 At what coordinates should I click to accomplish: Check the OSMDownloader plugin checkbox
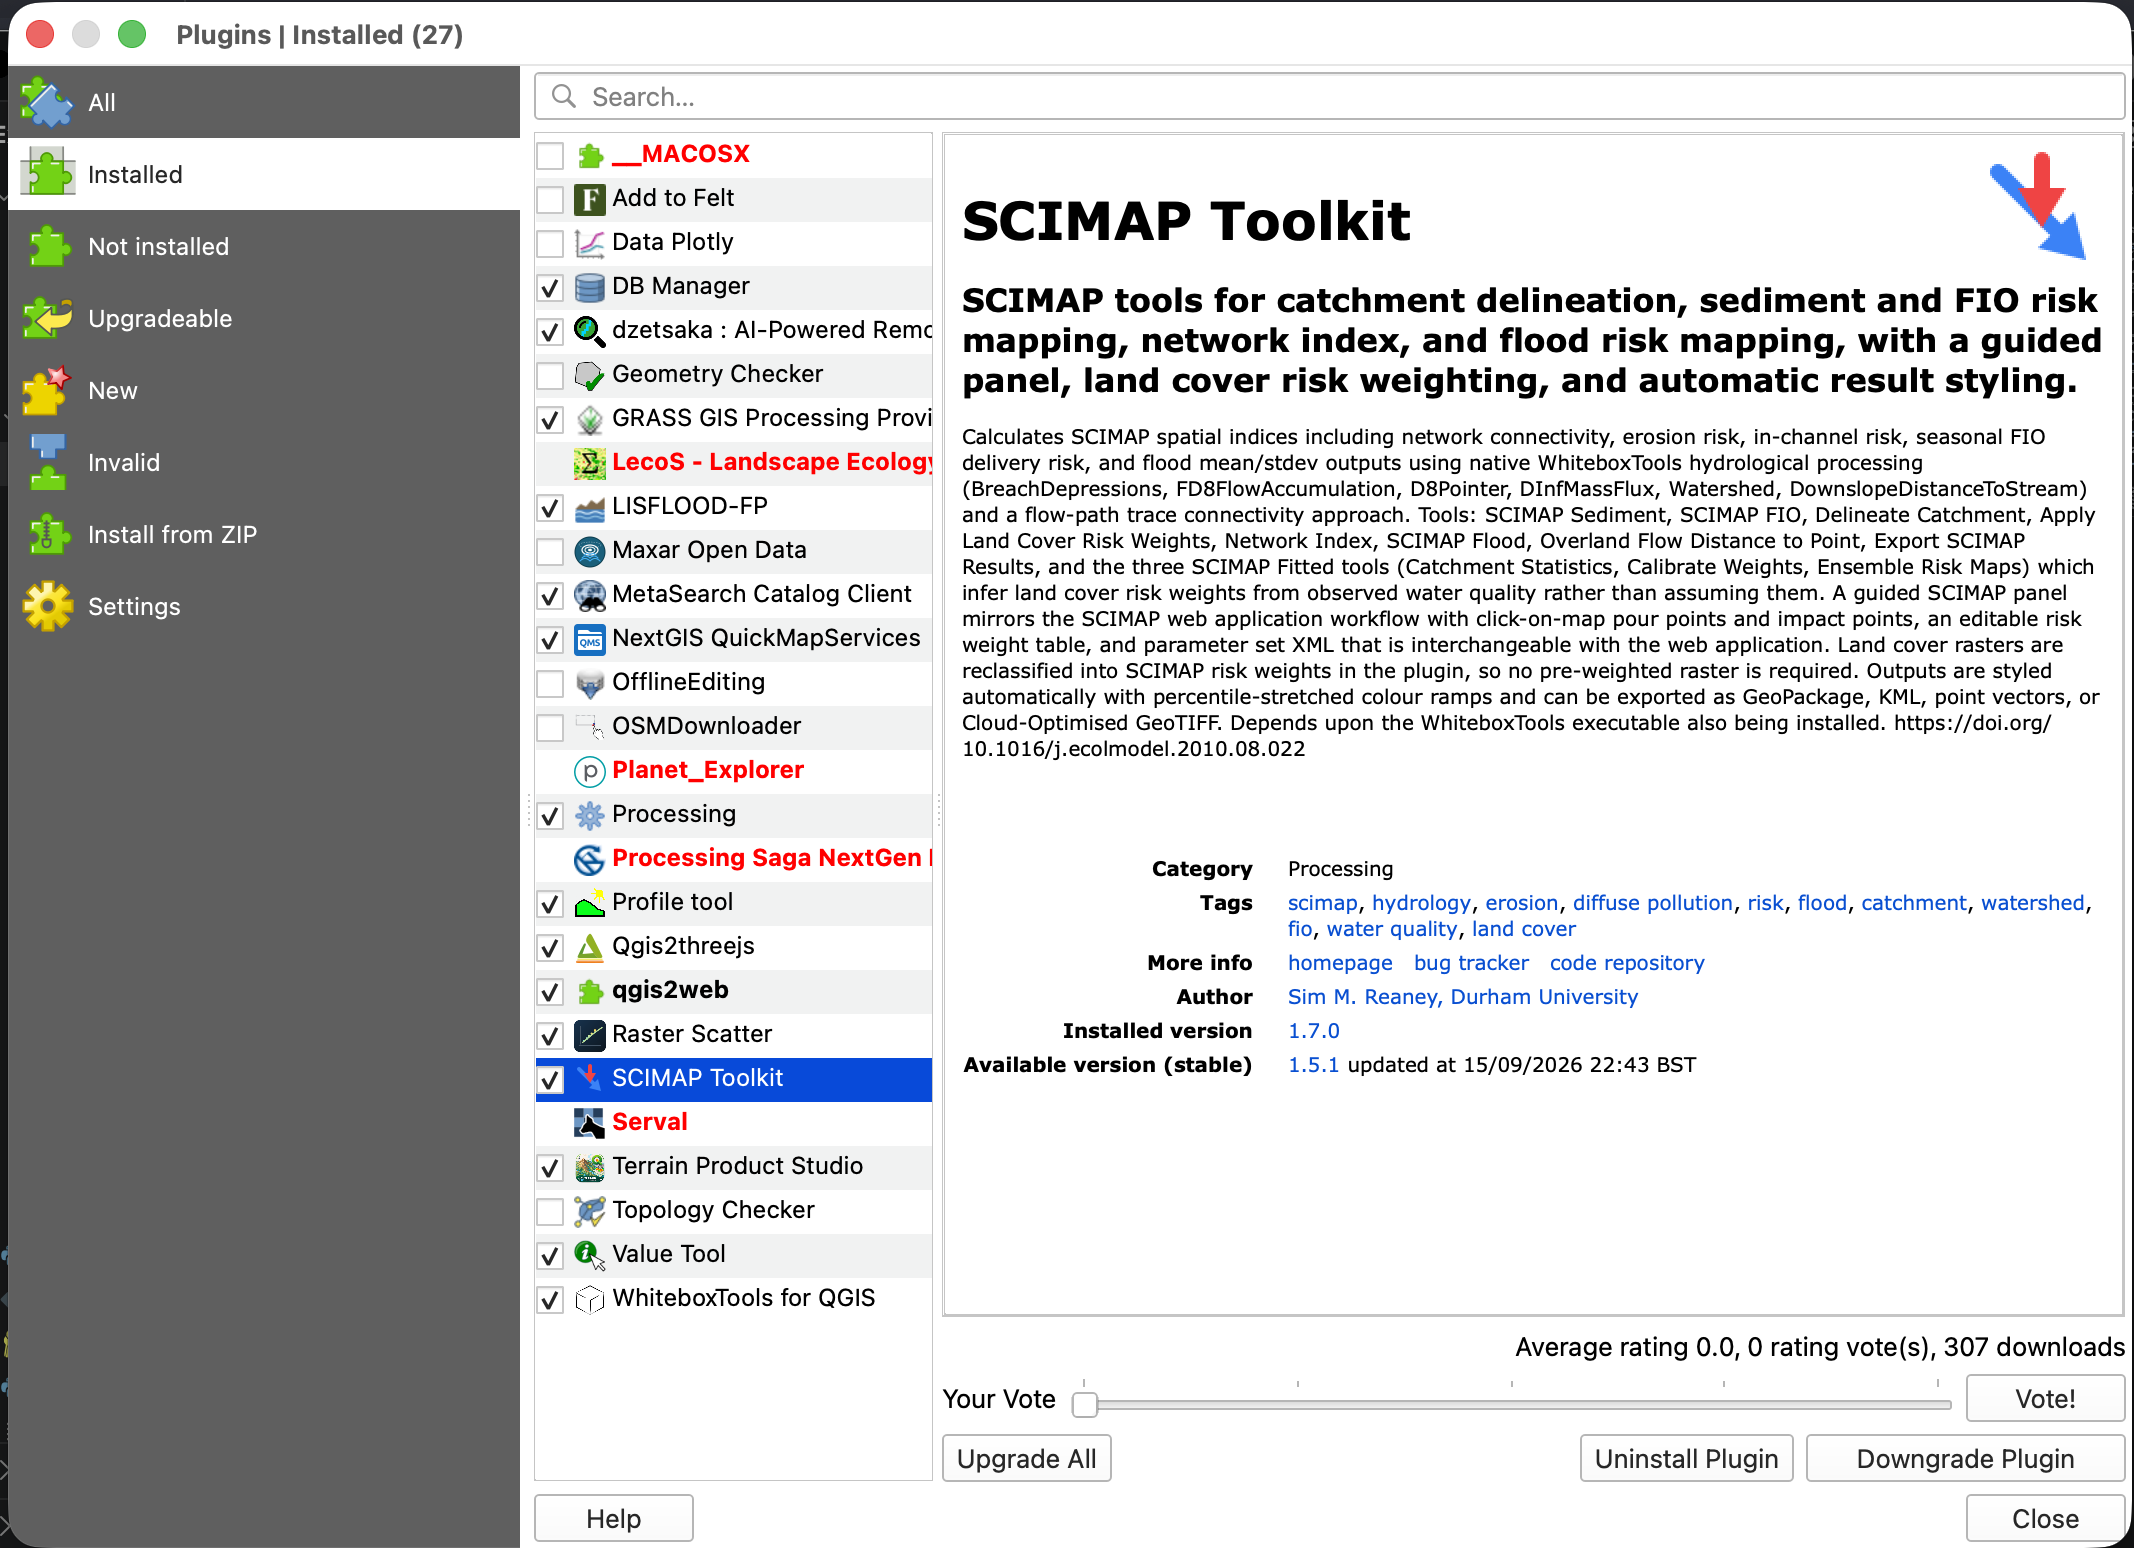[550, 728]
